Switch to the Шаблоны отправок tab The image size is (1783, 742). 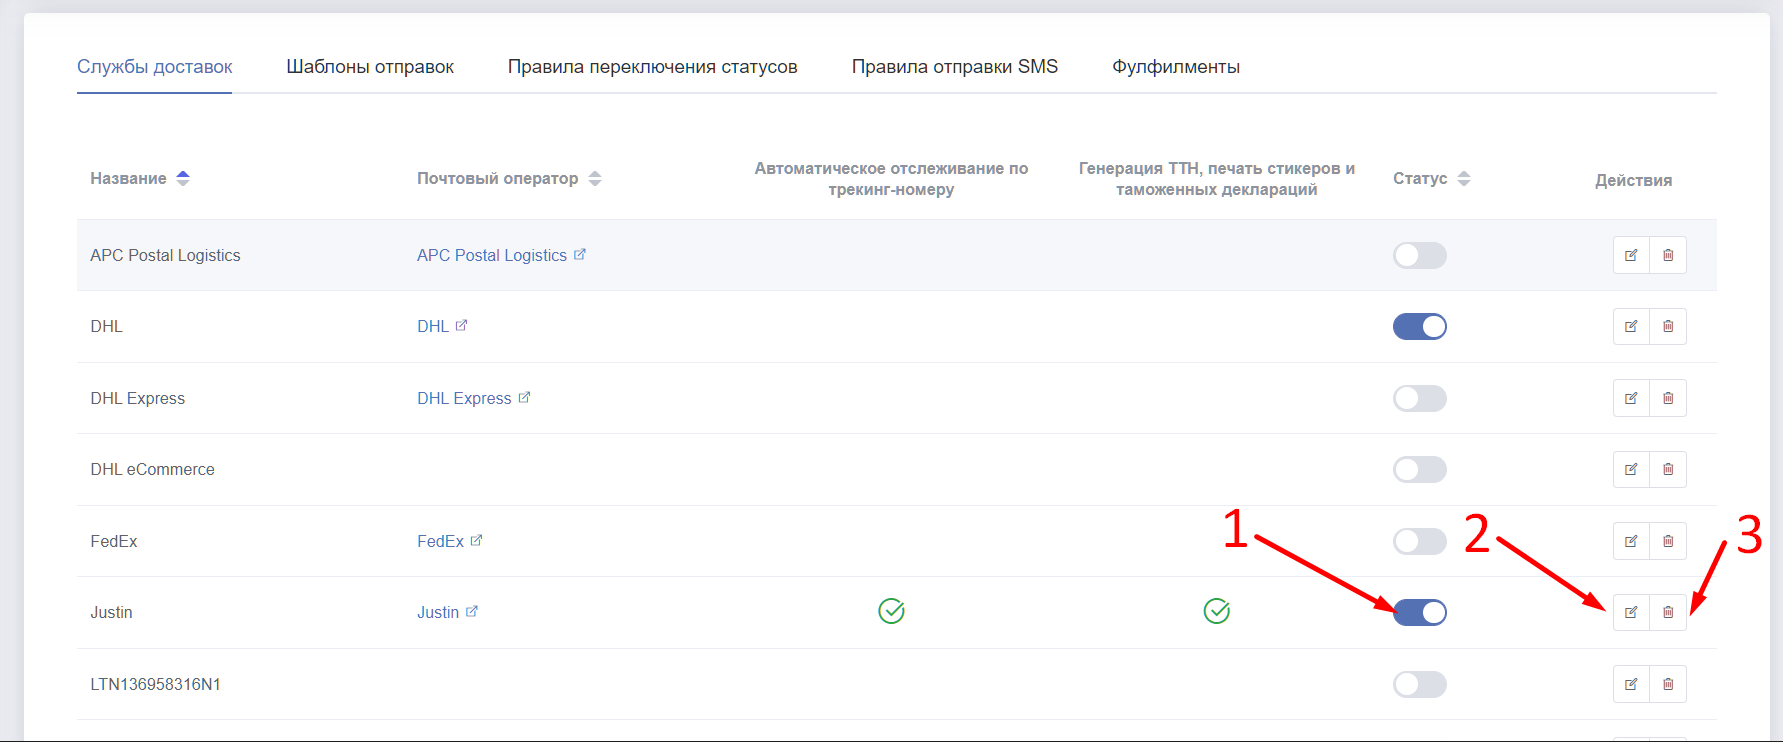click(x=370, y=67)
